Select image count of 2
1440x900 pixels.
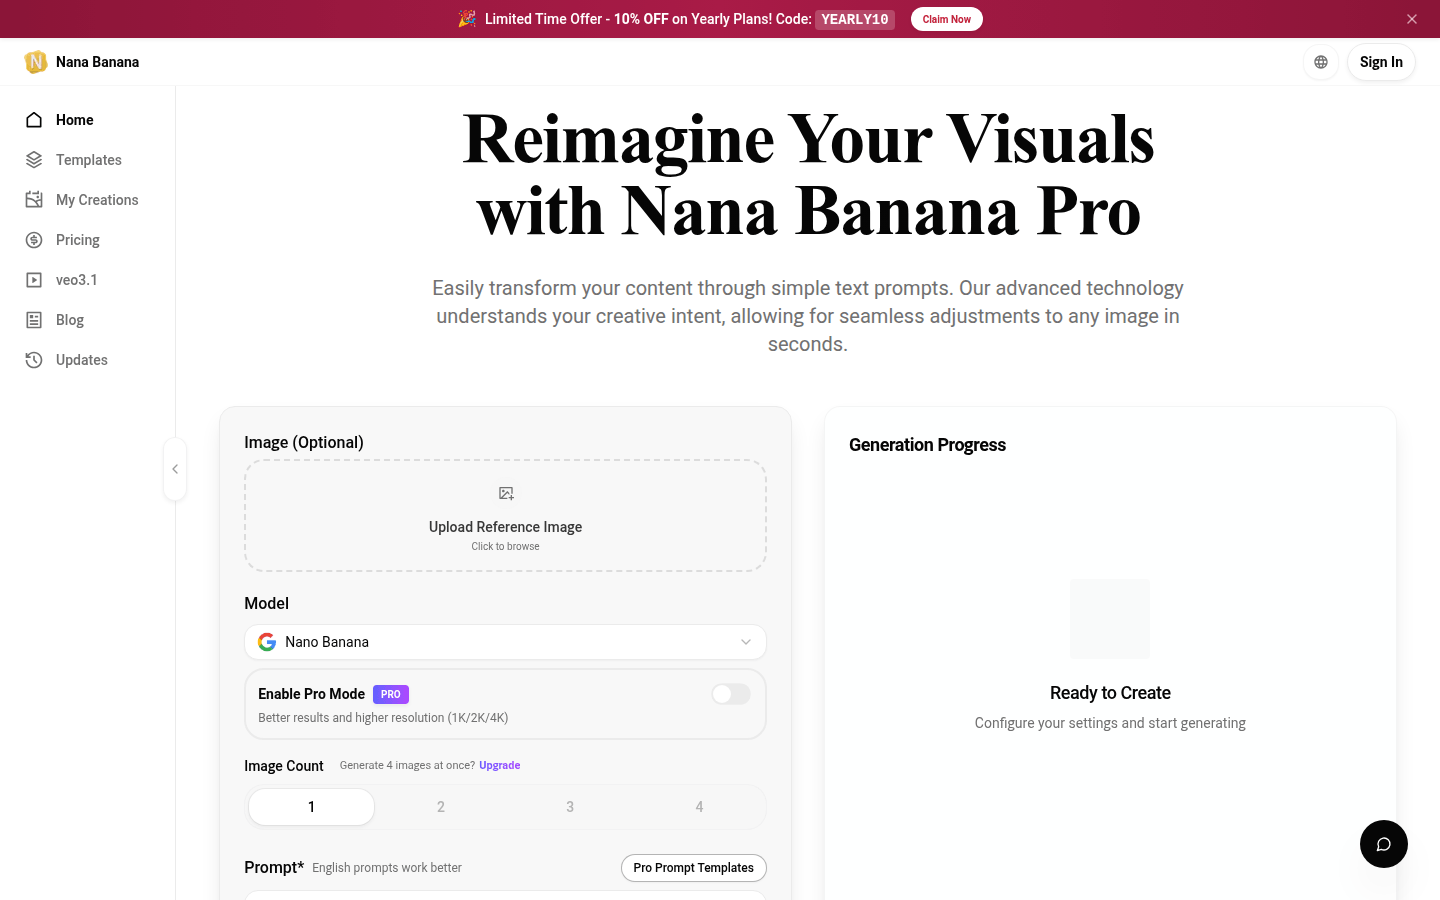coord(440,806)
